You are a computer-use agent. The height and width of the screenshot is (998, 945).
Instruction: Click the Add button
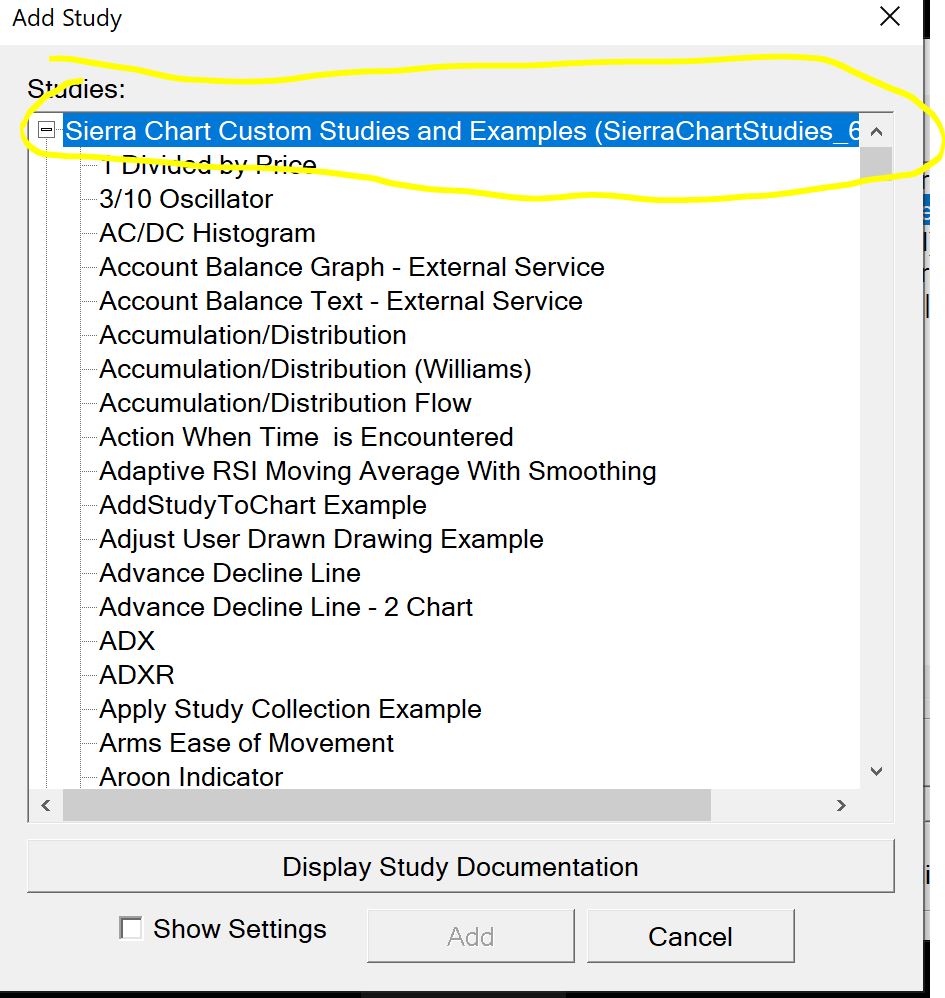pos(471,936)
